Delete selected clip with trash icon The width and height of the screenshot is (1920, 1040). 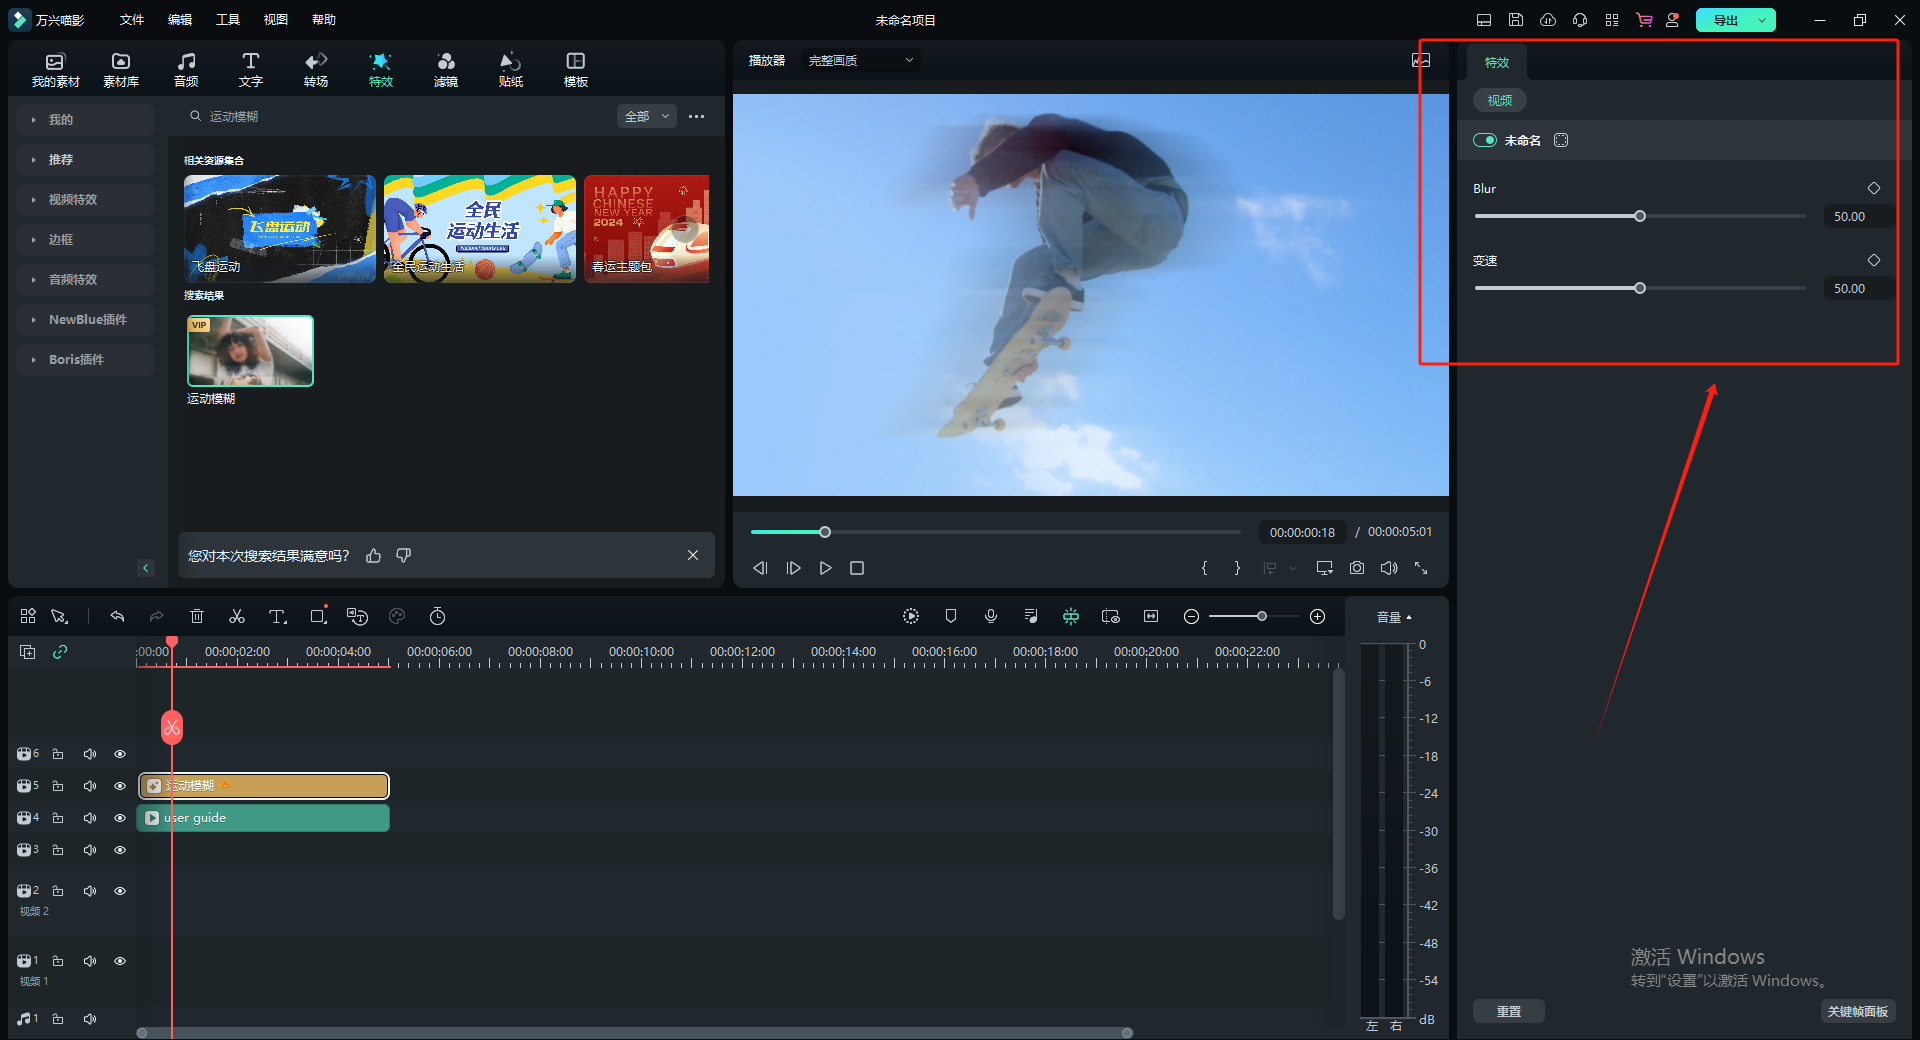[x=197, y=616]
